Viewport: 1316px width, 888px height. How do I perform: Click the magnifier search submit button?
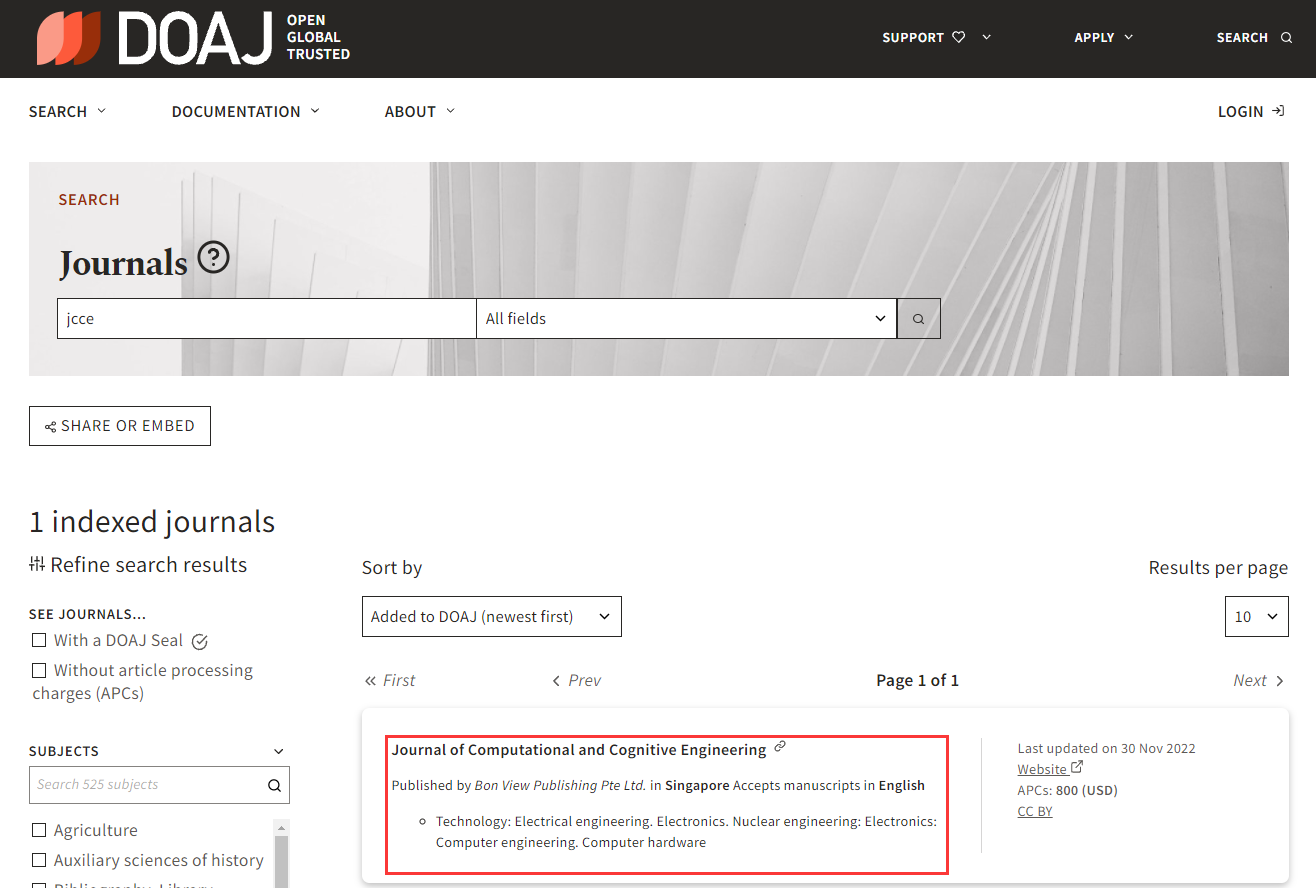point(919,319)
